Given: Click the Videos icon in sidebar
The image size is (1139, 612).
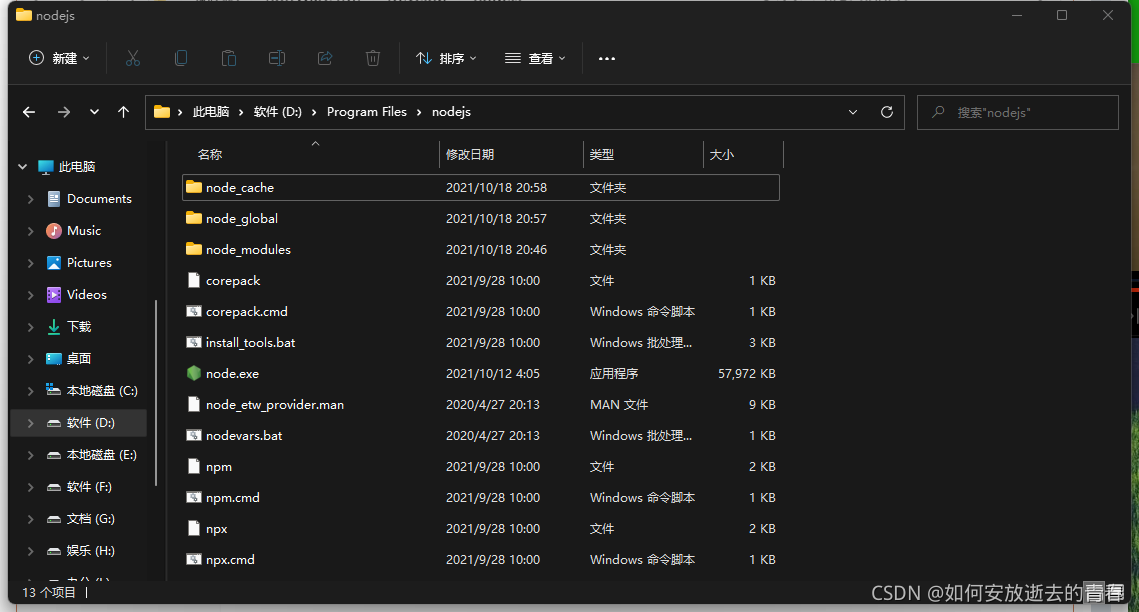Looking at the screenshot, I should [54, 295].
